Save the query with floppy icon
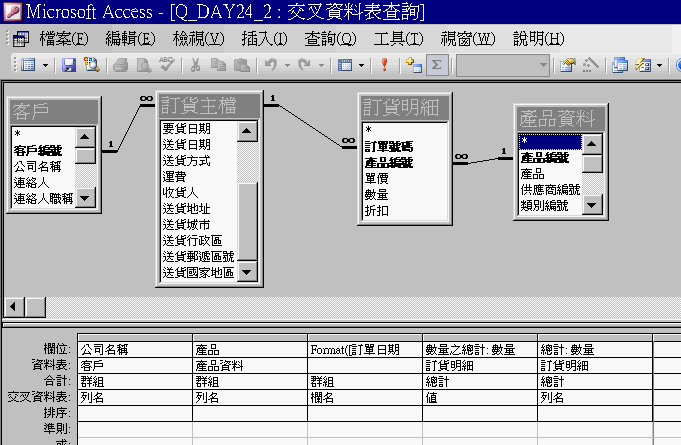681x445 pixels. tap(69, 65)
